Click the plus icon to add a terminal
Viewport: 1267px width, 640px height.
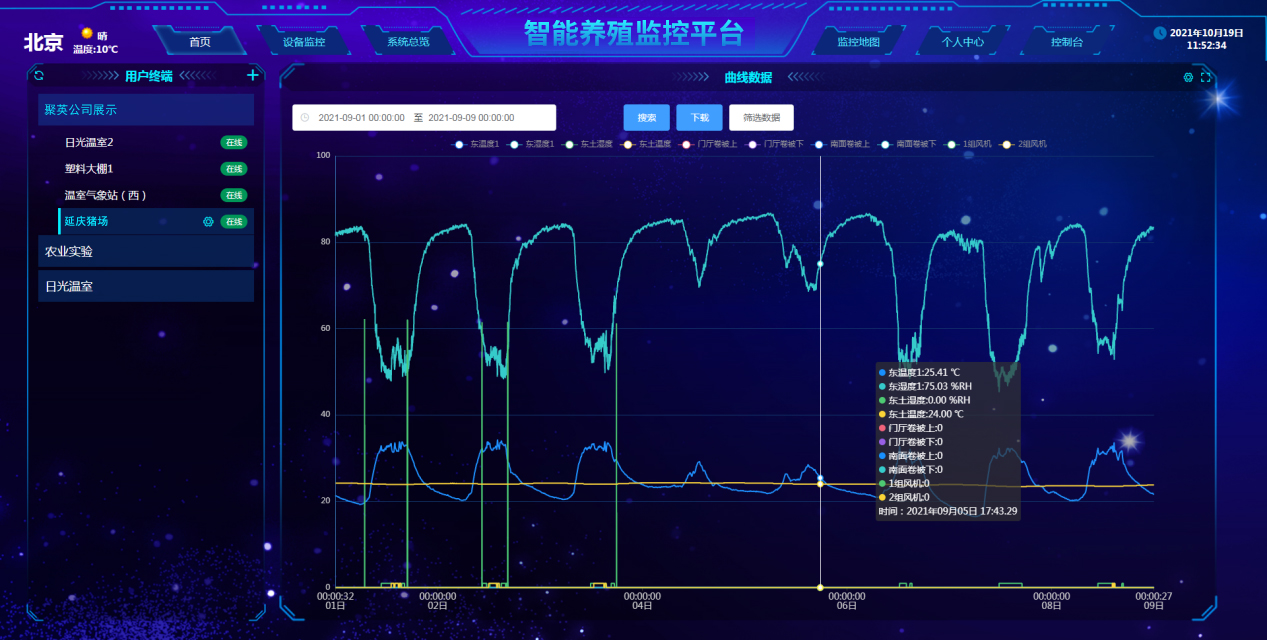[252, 74]
